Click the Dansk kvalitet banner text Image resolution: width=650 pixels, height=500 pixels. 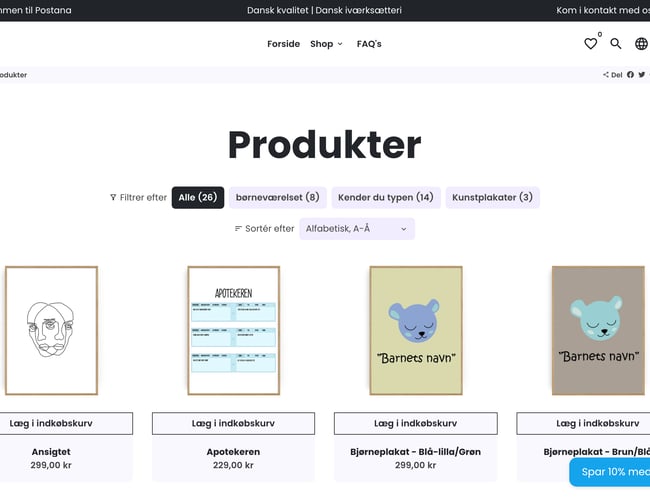(x=324, y=10)
